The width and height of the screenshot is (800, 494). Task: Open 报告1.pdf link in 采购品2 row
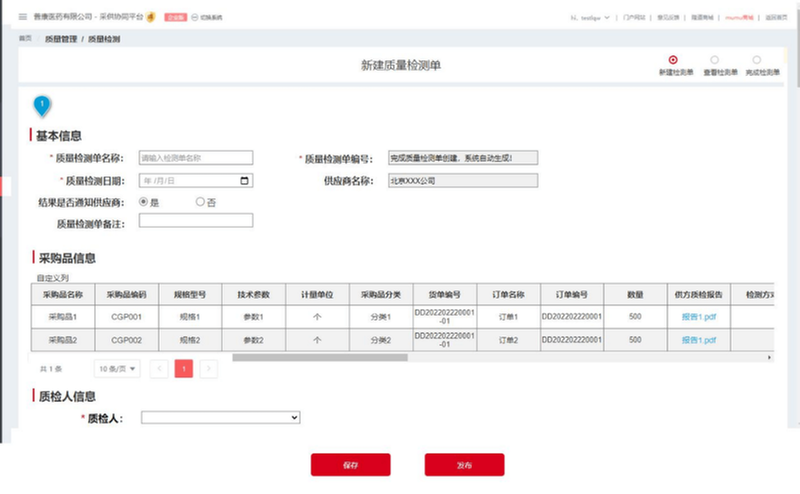(x=698, y=340)
